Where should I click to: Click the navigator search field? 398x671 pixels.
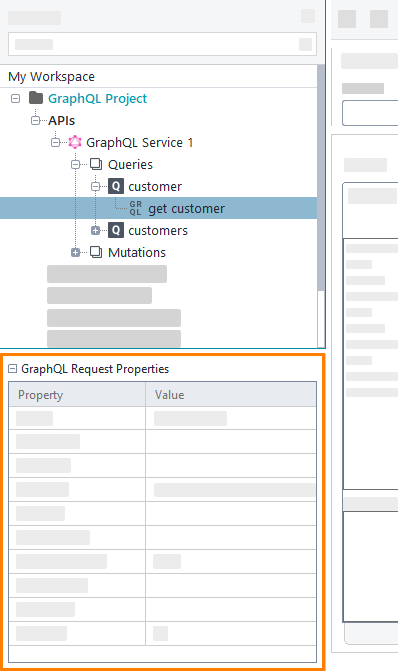pyautogui.click(x=162, y=44)
